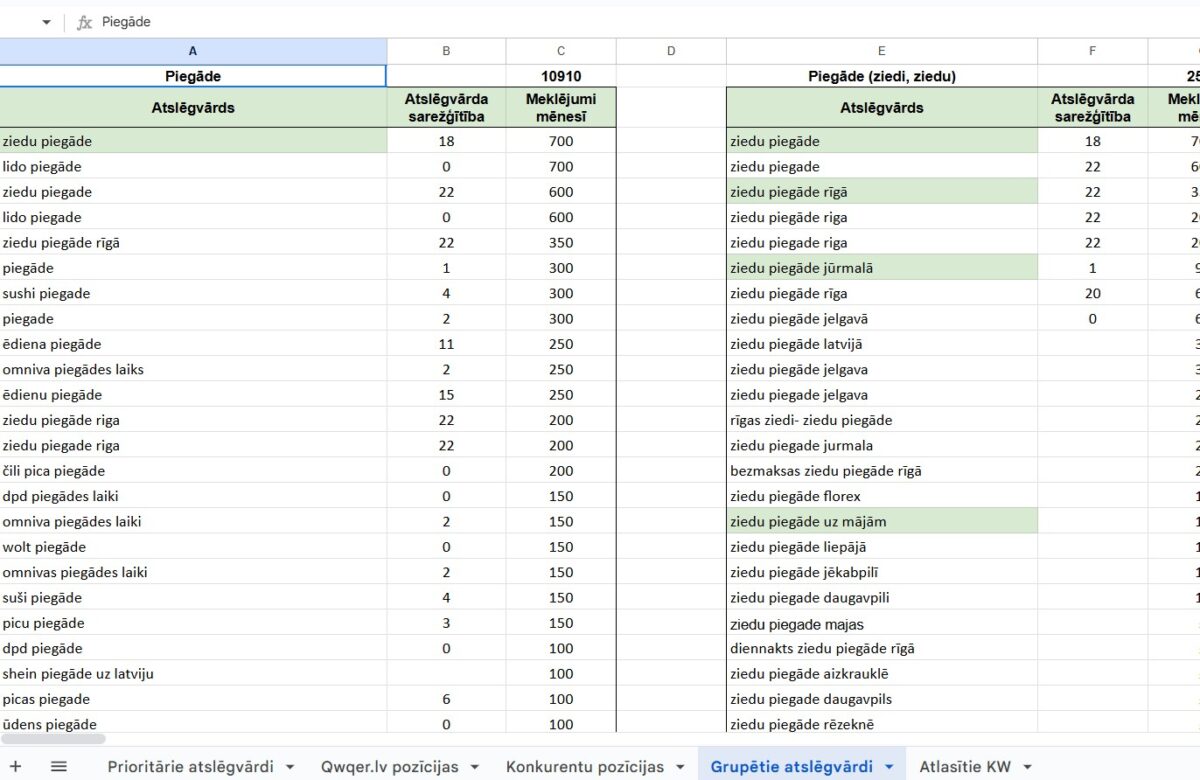Image resolution: width=1200 pixels, height=780 pixels.
Task: Open the Atlasītie KW sheet tab
Action: (x=965, y=767)
